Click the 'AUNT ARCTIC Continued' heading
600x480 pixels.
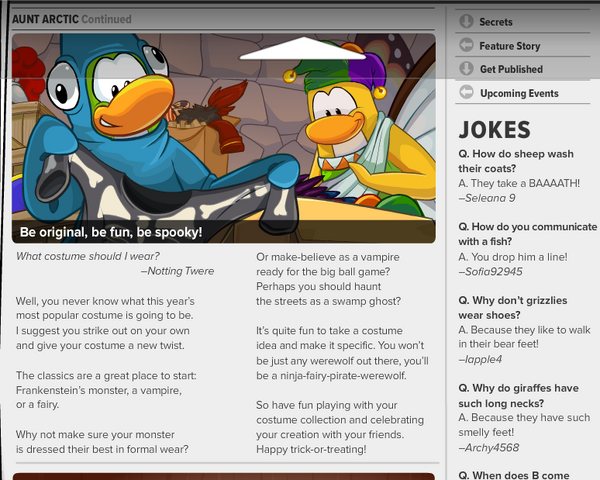pyautogui.click(x=72, y=19)
